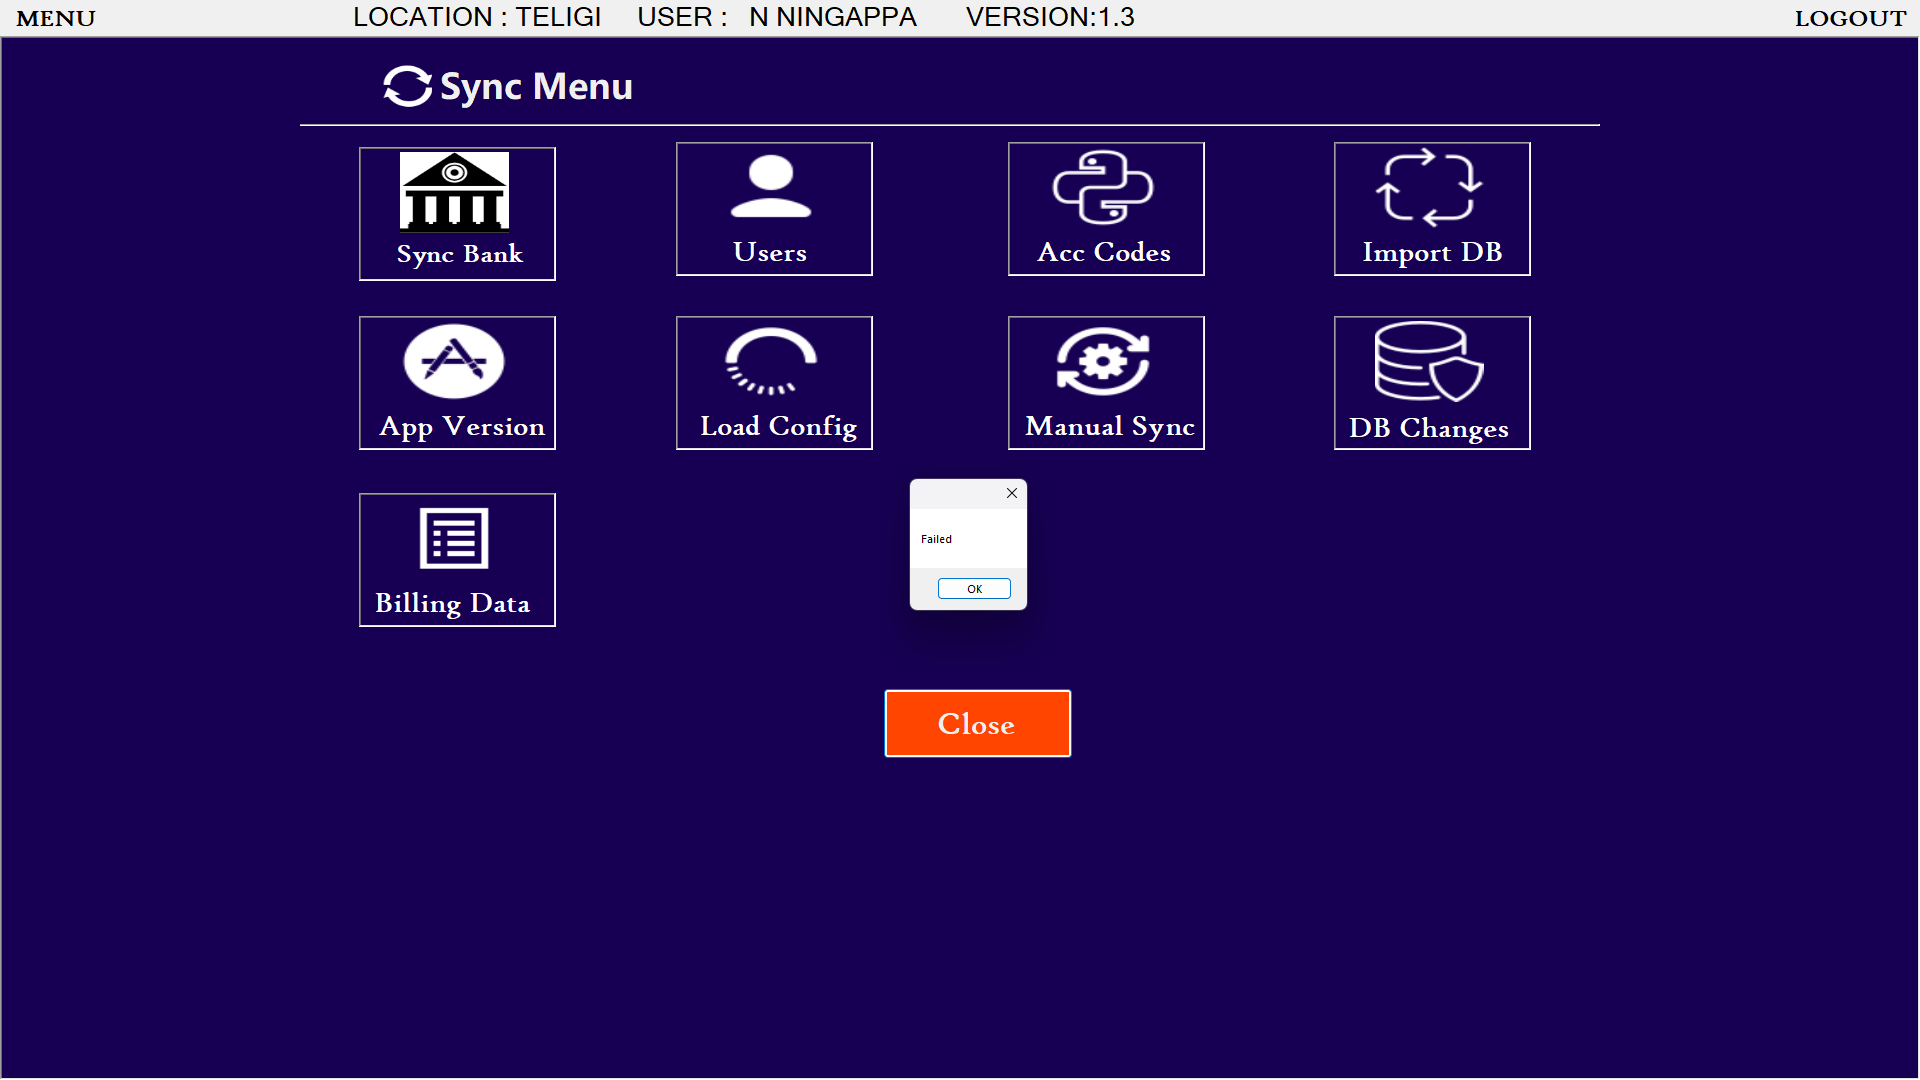This screenshot has width=1920, height=1080.
Task: Click the Failed message text
Action: tap(936, 539)
